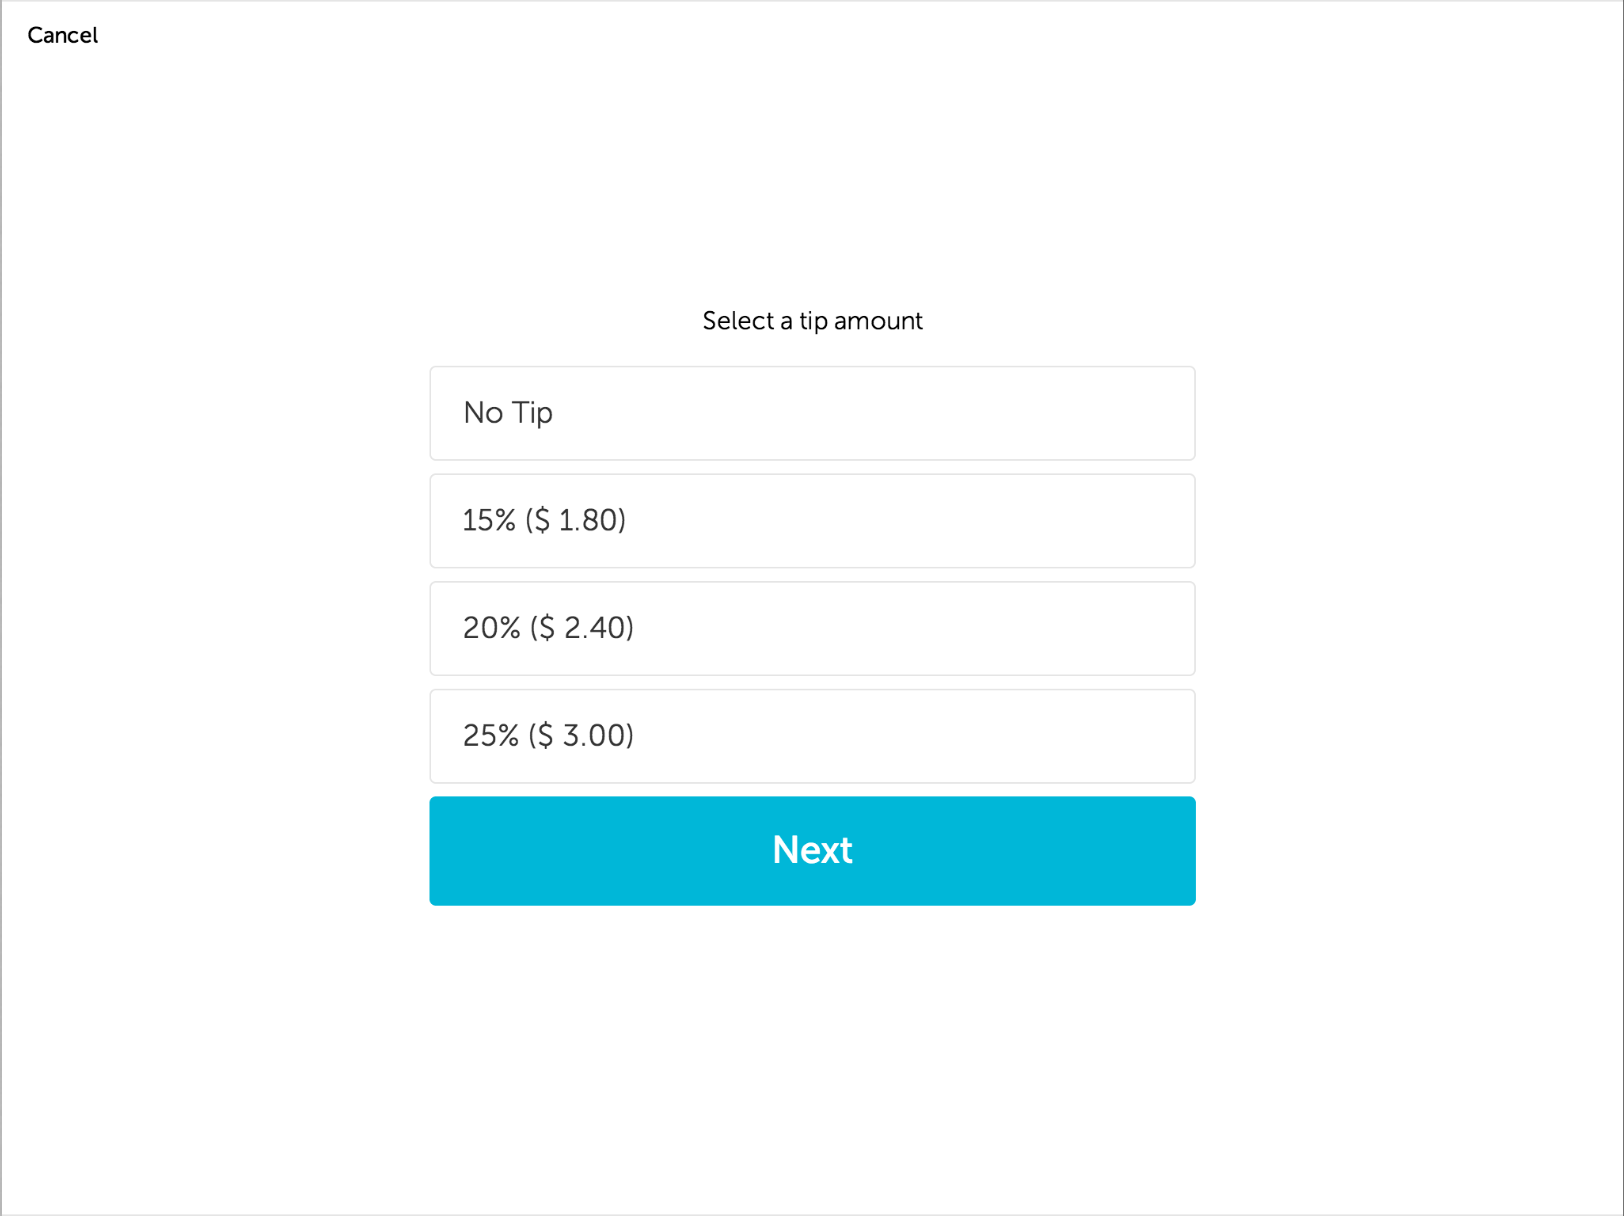Screen dimensions: 1624x1216
Task: Exit using the Cancel text
Action: point(62,35)
